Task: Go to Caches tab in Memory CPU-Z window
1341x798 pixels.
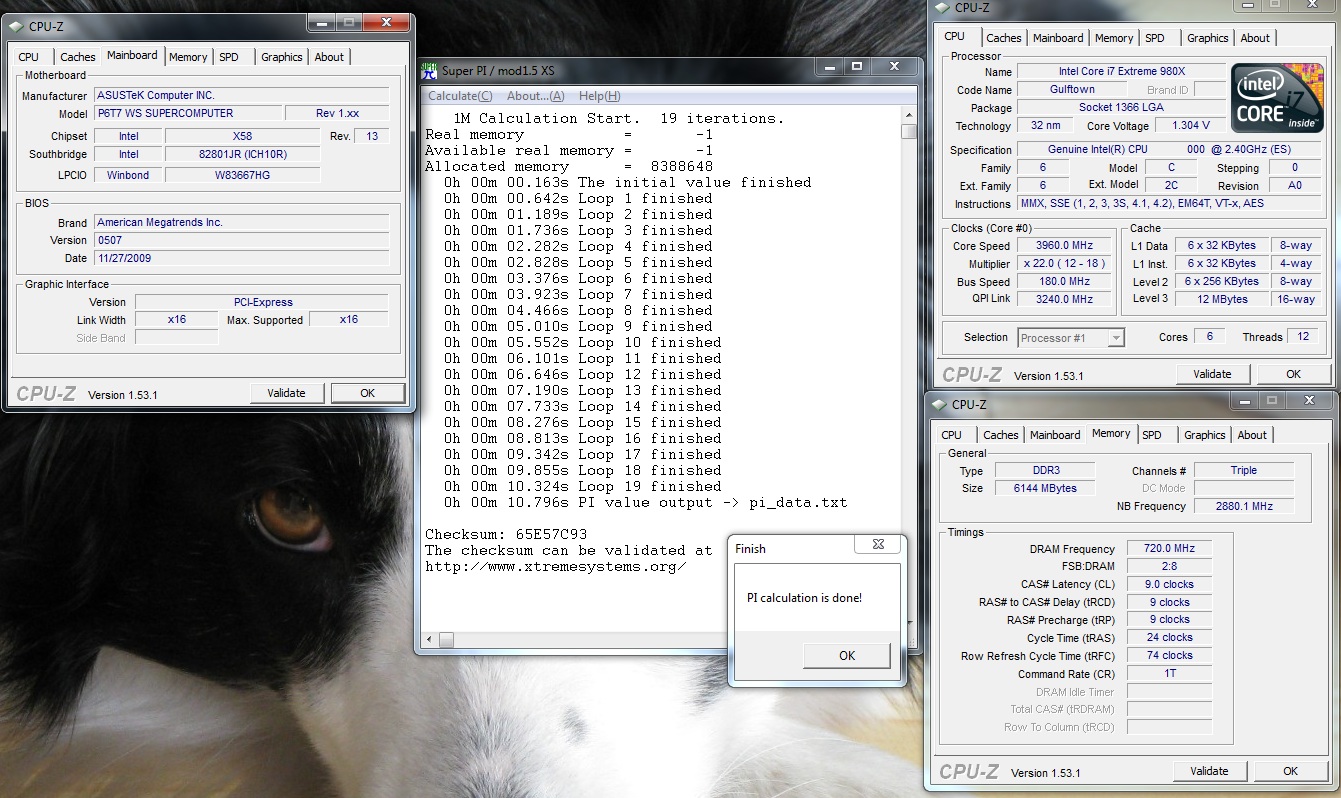Action: click(x=1001, y=435)
